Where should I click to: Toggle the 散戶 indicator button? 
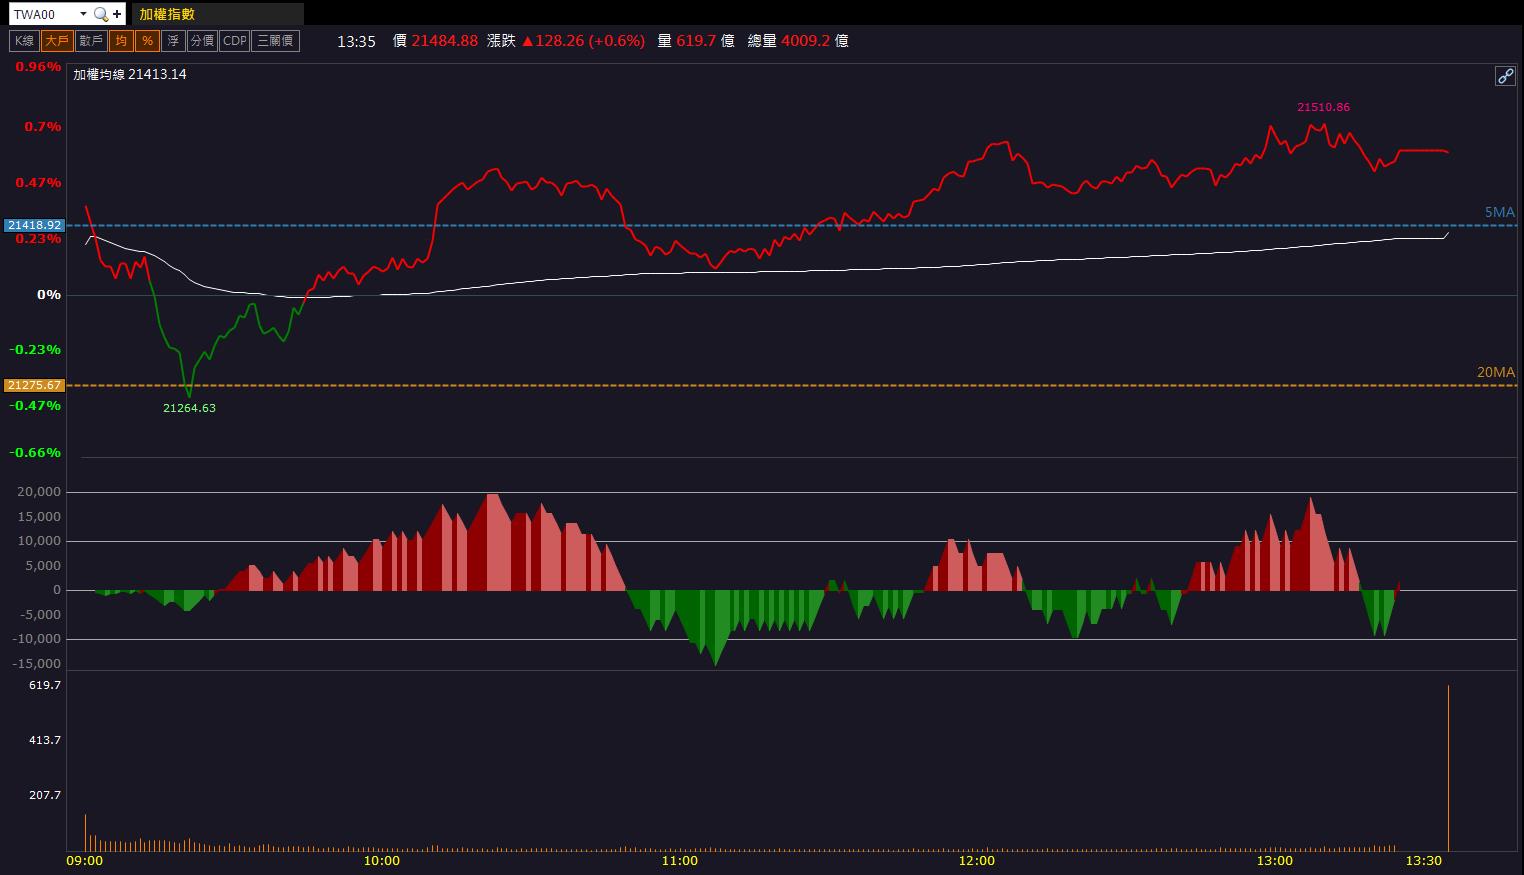pyautogui.click(x=91, y=41)
